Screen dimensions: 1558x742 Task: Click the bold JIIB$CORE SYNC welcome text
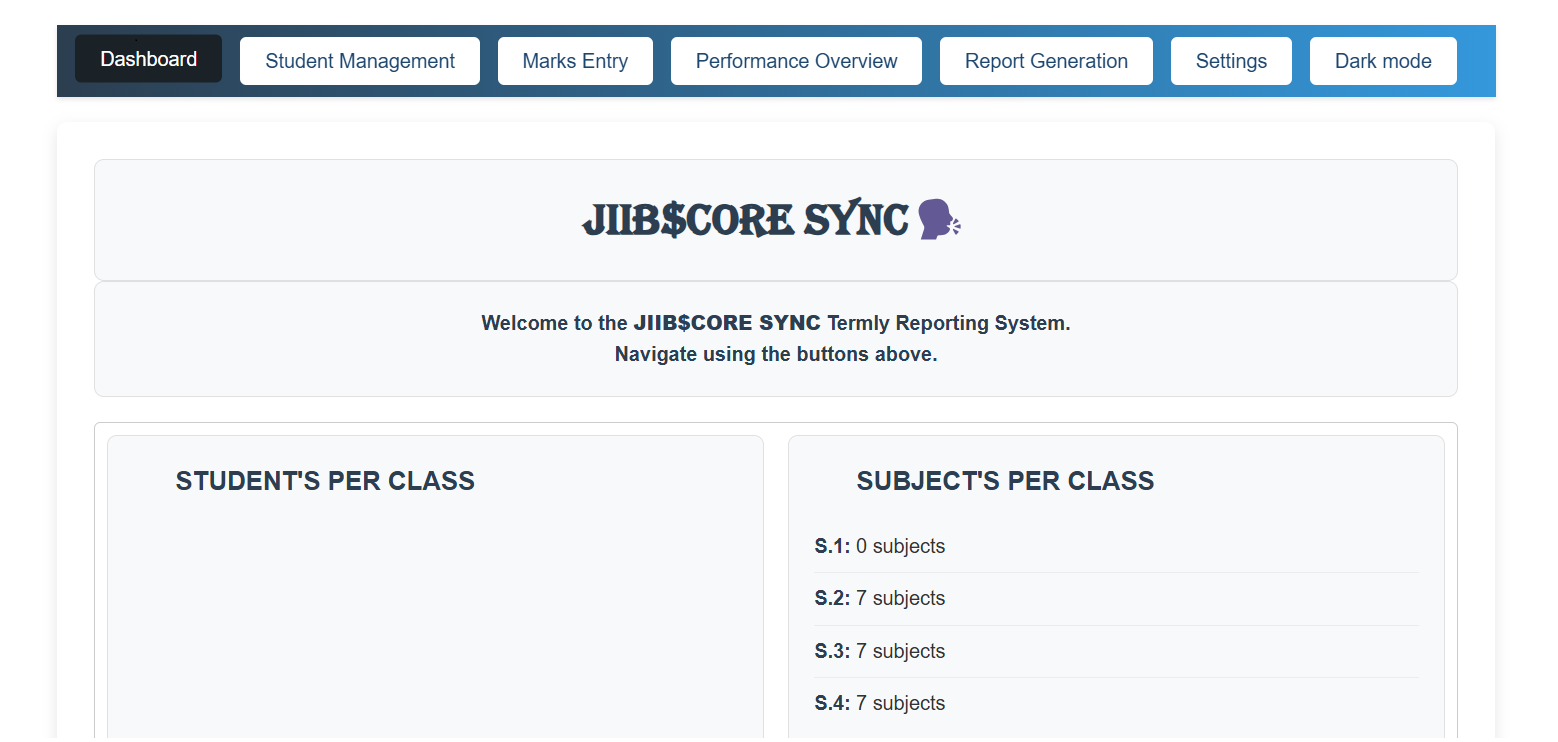[x=727, y=322]
